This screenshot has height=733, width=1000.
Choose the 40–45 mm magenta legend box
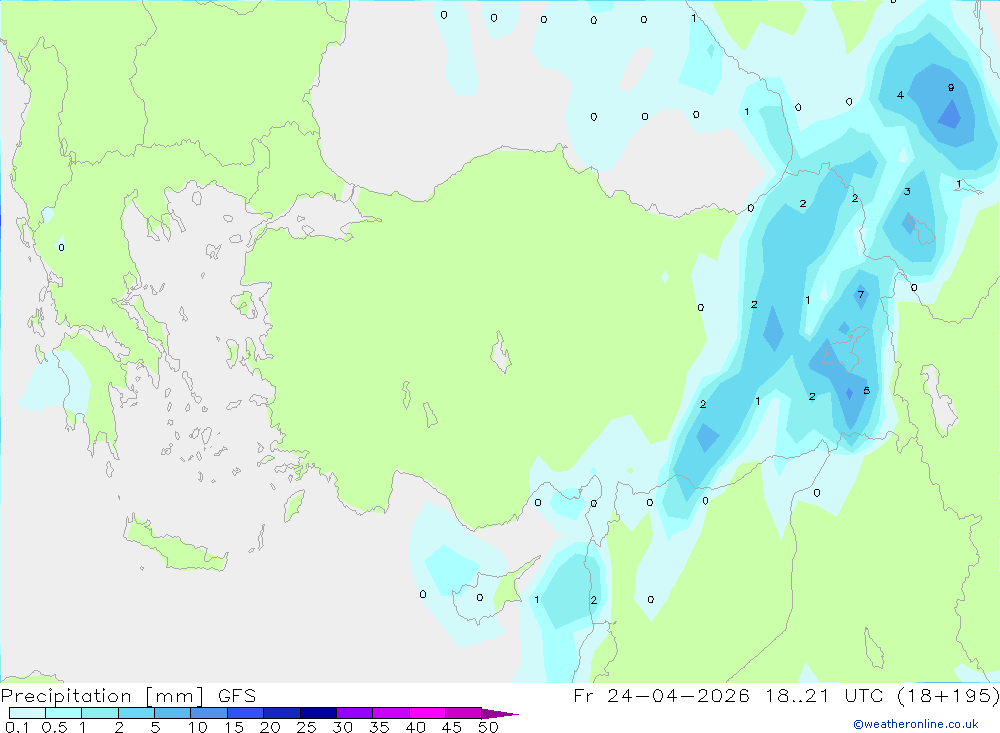tap(427, 713)
